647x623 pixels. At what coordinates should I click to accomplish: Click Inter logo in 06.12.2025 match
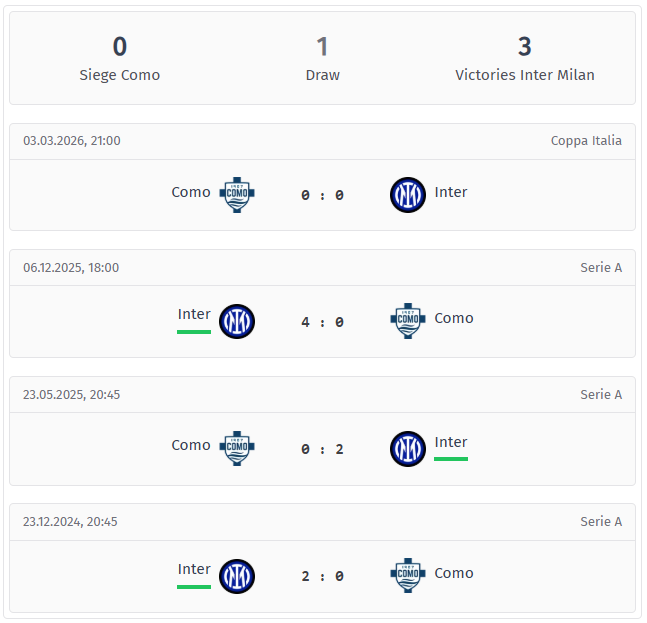[x=237, y=321]
